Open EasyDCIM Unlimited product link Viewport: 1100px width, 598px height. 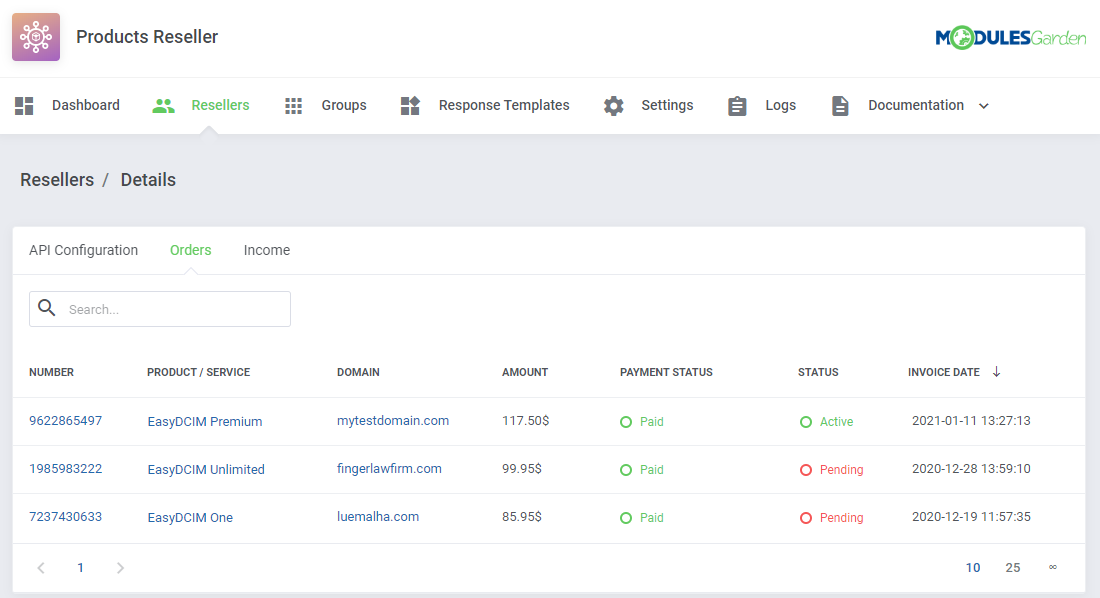click(206, 469)
